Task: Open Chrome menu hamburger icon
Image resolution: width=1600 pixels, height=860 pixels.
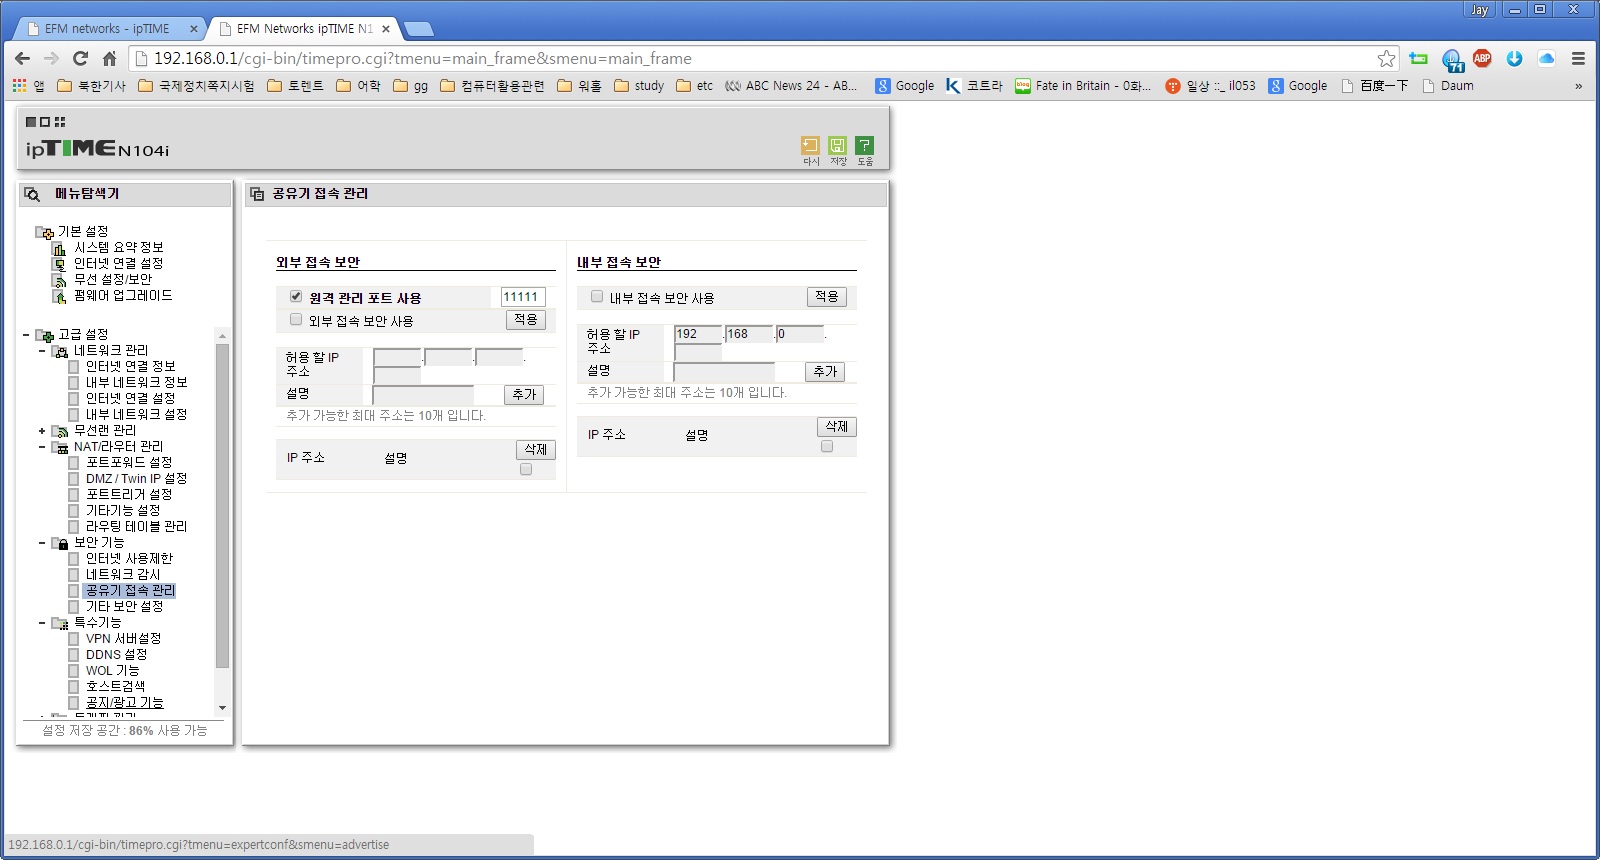Action: tap(1578, 58)
